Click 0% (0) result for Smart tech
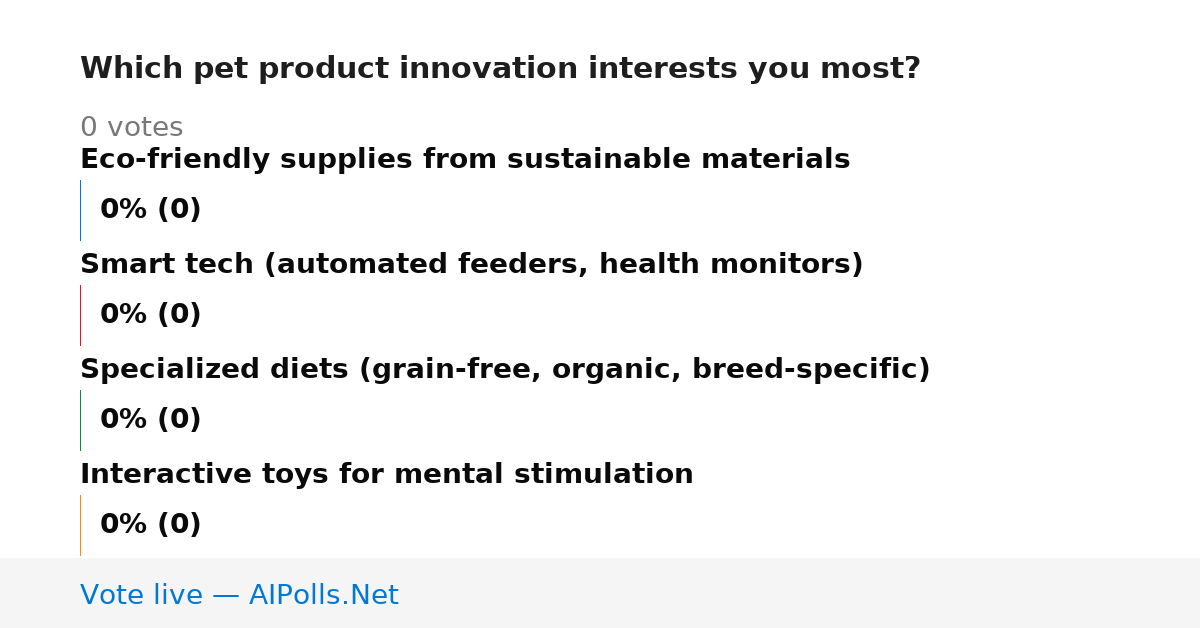This screenshot has width=1200, height=628. [151, 315]
